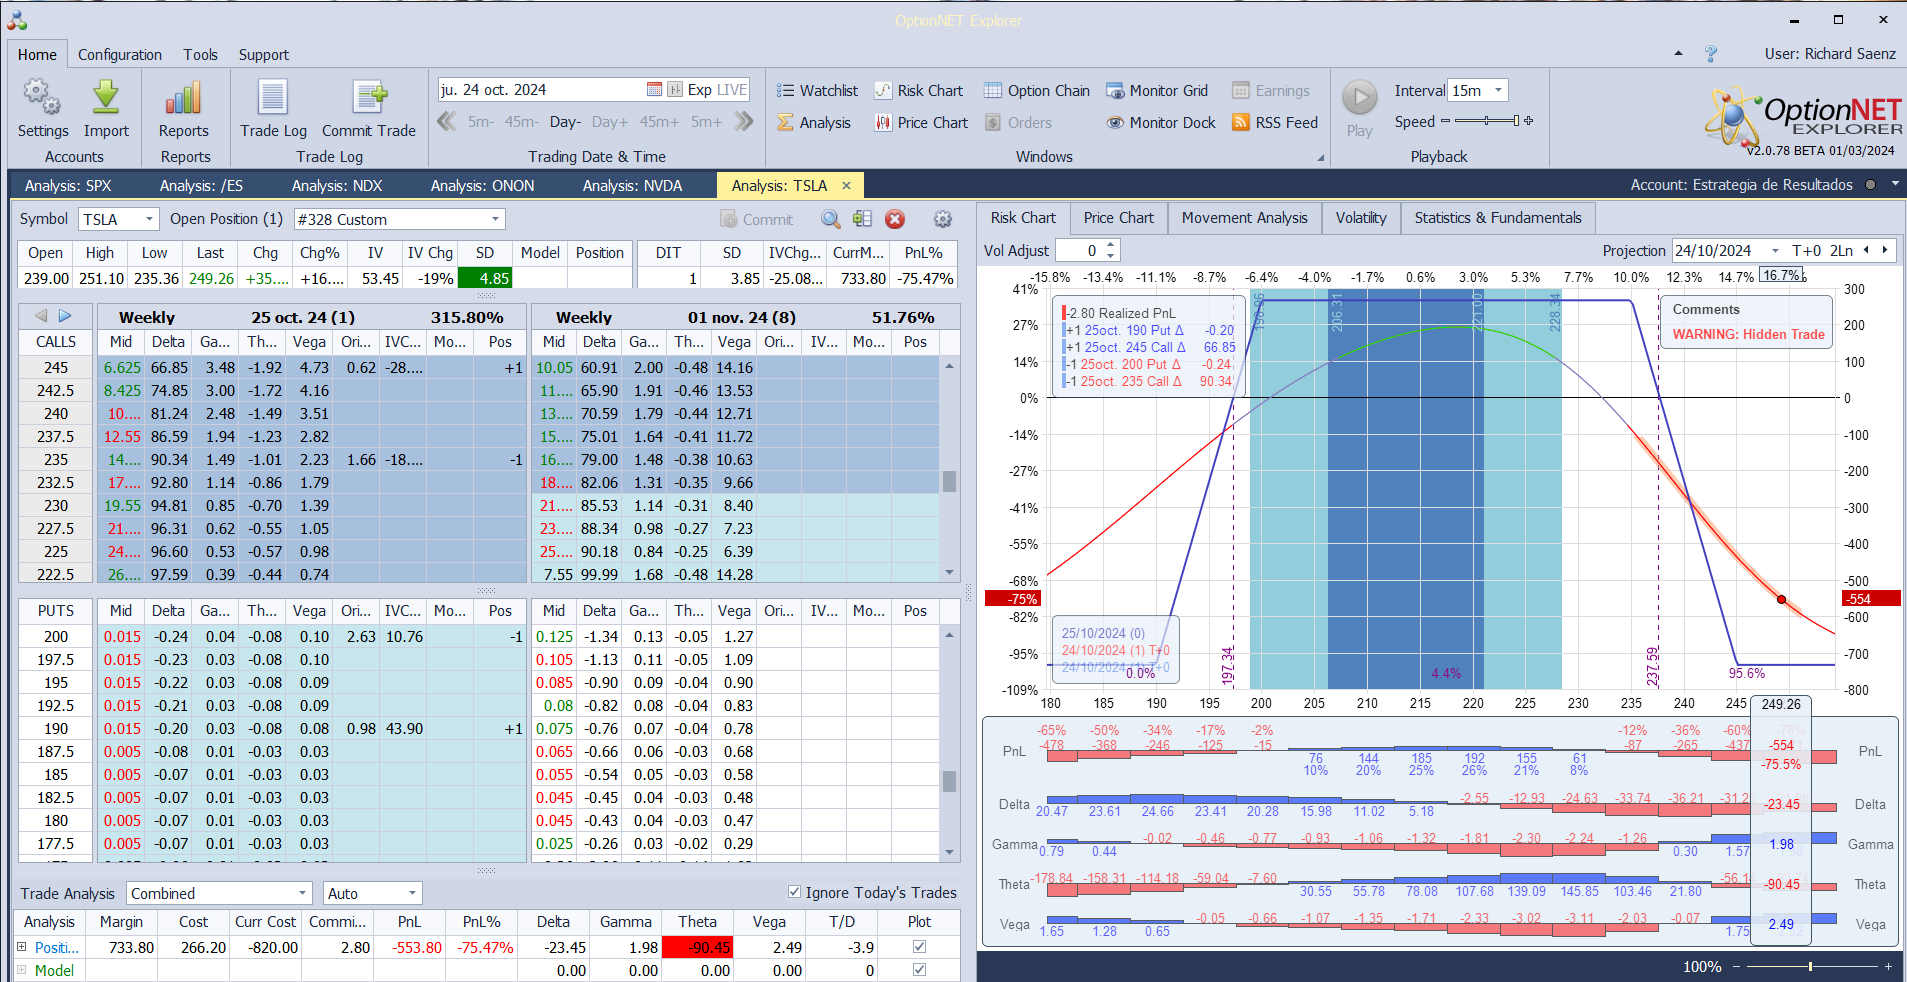The height and width of the screenshot is (982, 1907).
Task: Open the RSS Feed window
Action: point(1275,123)
